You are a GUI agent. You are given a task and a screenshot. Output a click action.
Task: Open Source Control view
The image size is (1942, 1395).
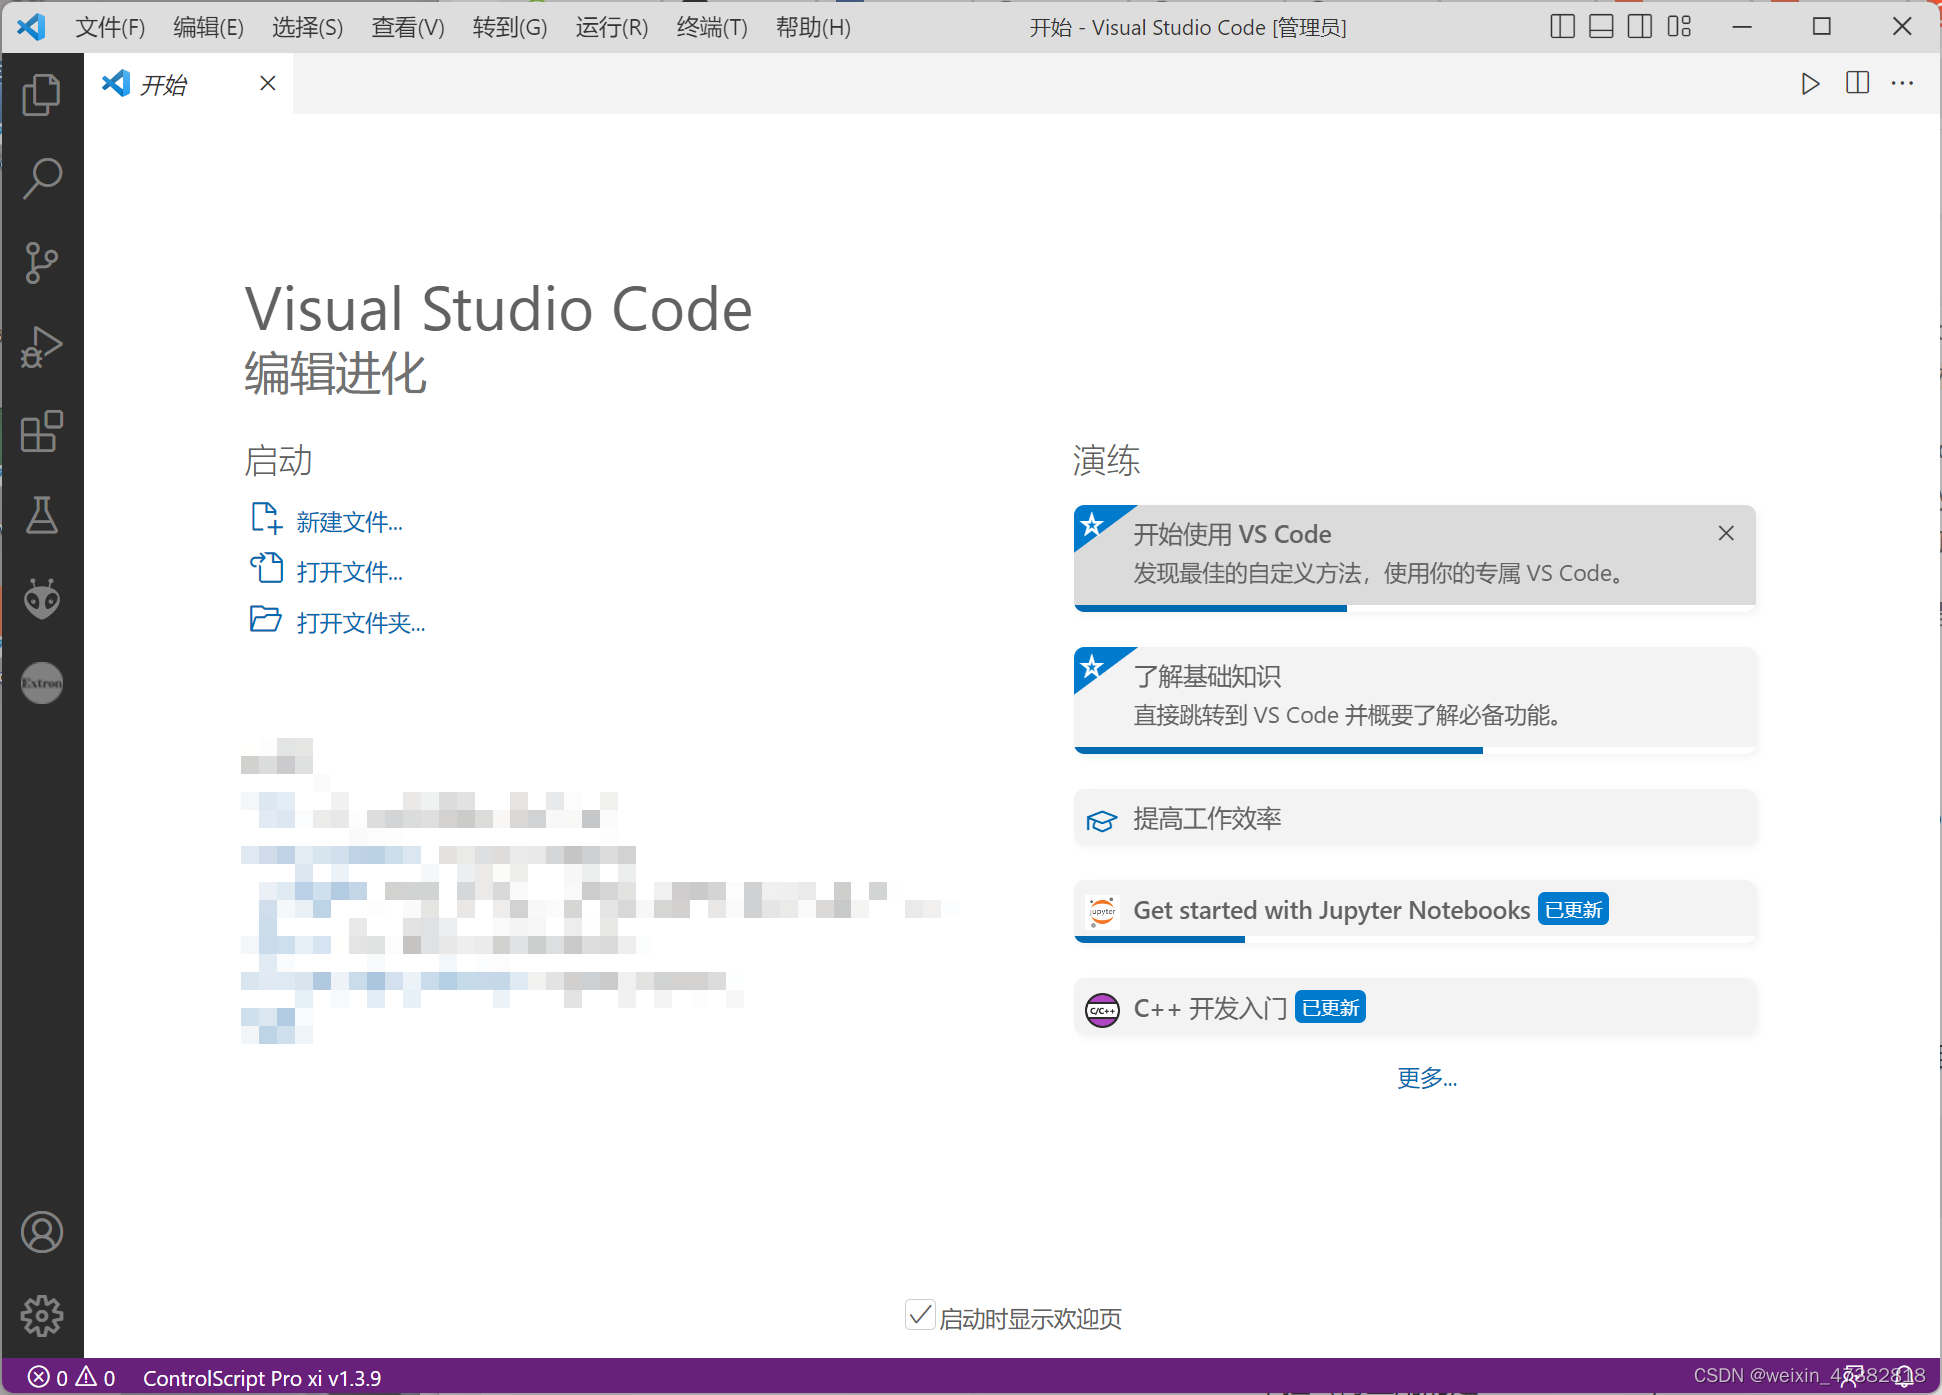41,263
